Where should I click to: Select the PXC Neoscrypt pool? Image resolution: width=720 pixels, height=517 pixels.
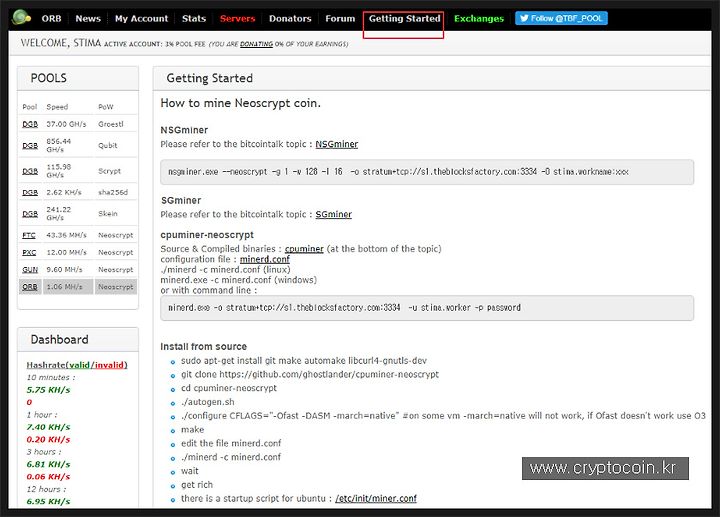(x=29, y=253)
